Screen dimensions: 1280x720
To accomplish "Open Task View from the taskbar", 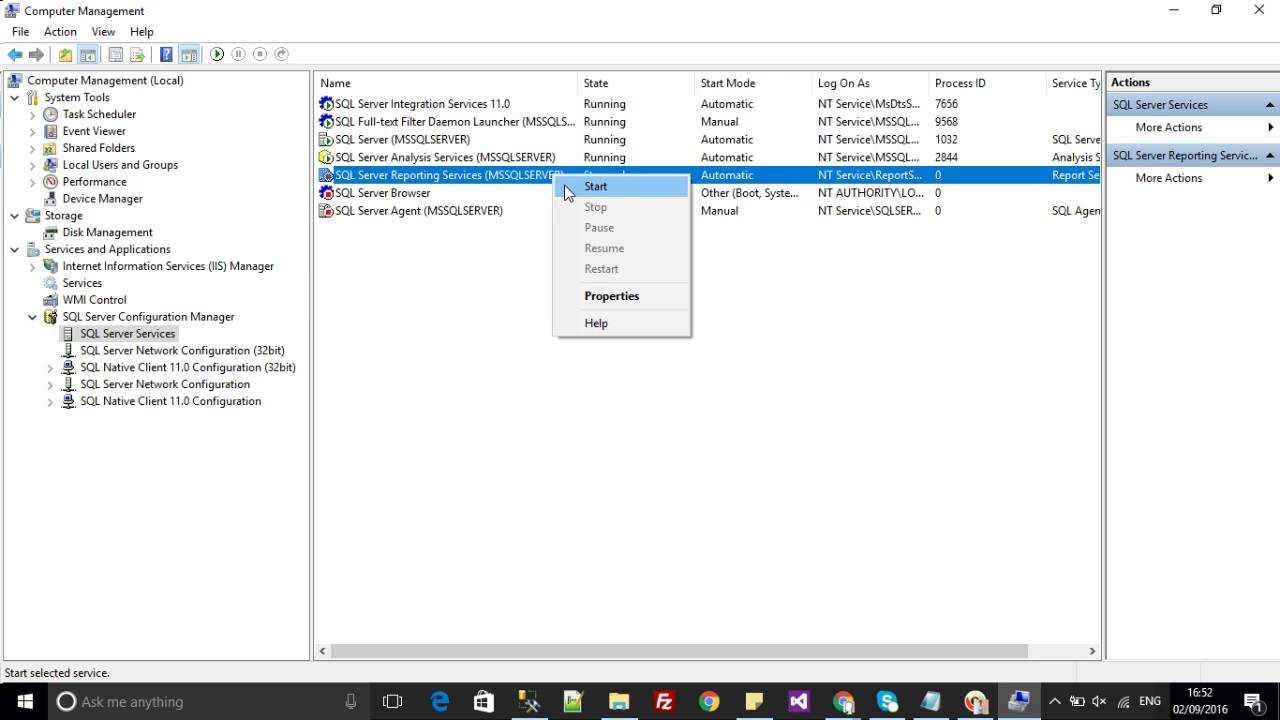I will click(392, 701).
